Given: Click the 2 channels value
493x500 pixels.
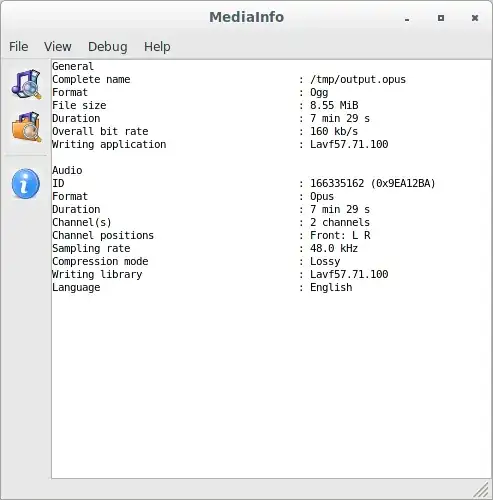Looking at the screenshot, I should pos(340,222).
